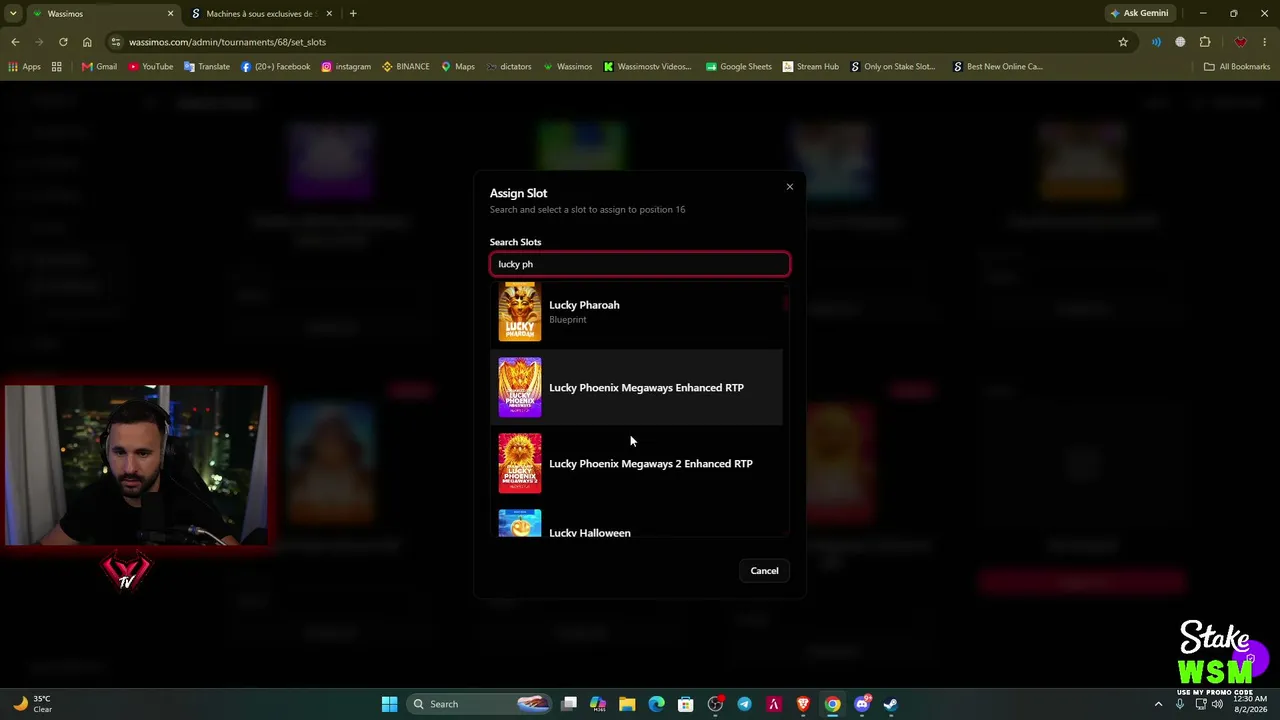This screenshot has height=720, width=1280.
Task: Open Stream Hub bookmark
Action: click(811, 67)
